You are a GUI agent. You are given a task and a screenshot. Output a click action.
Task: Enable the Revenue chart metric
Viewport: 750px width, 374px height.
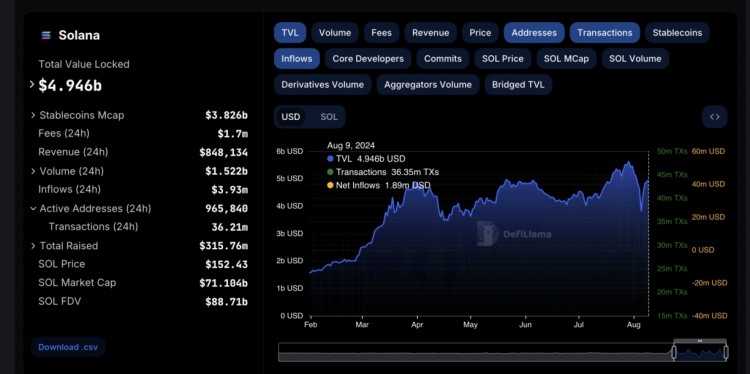point(430,33)
